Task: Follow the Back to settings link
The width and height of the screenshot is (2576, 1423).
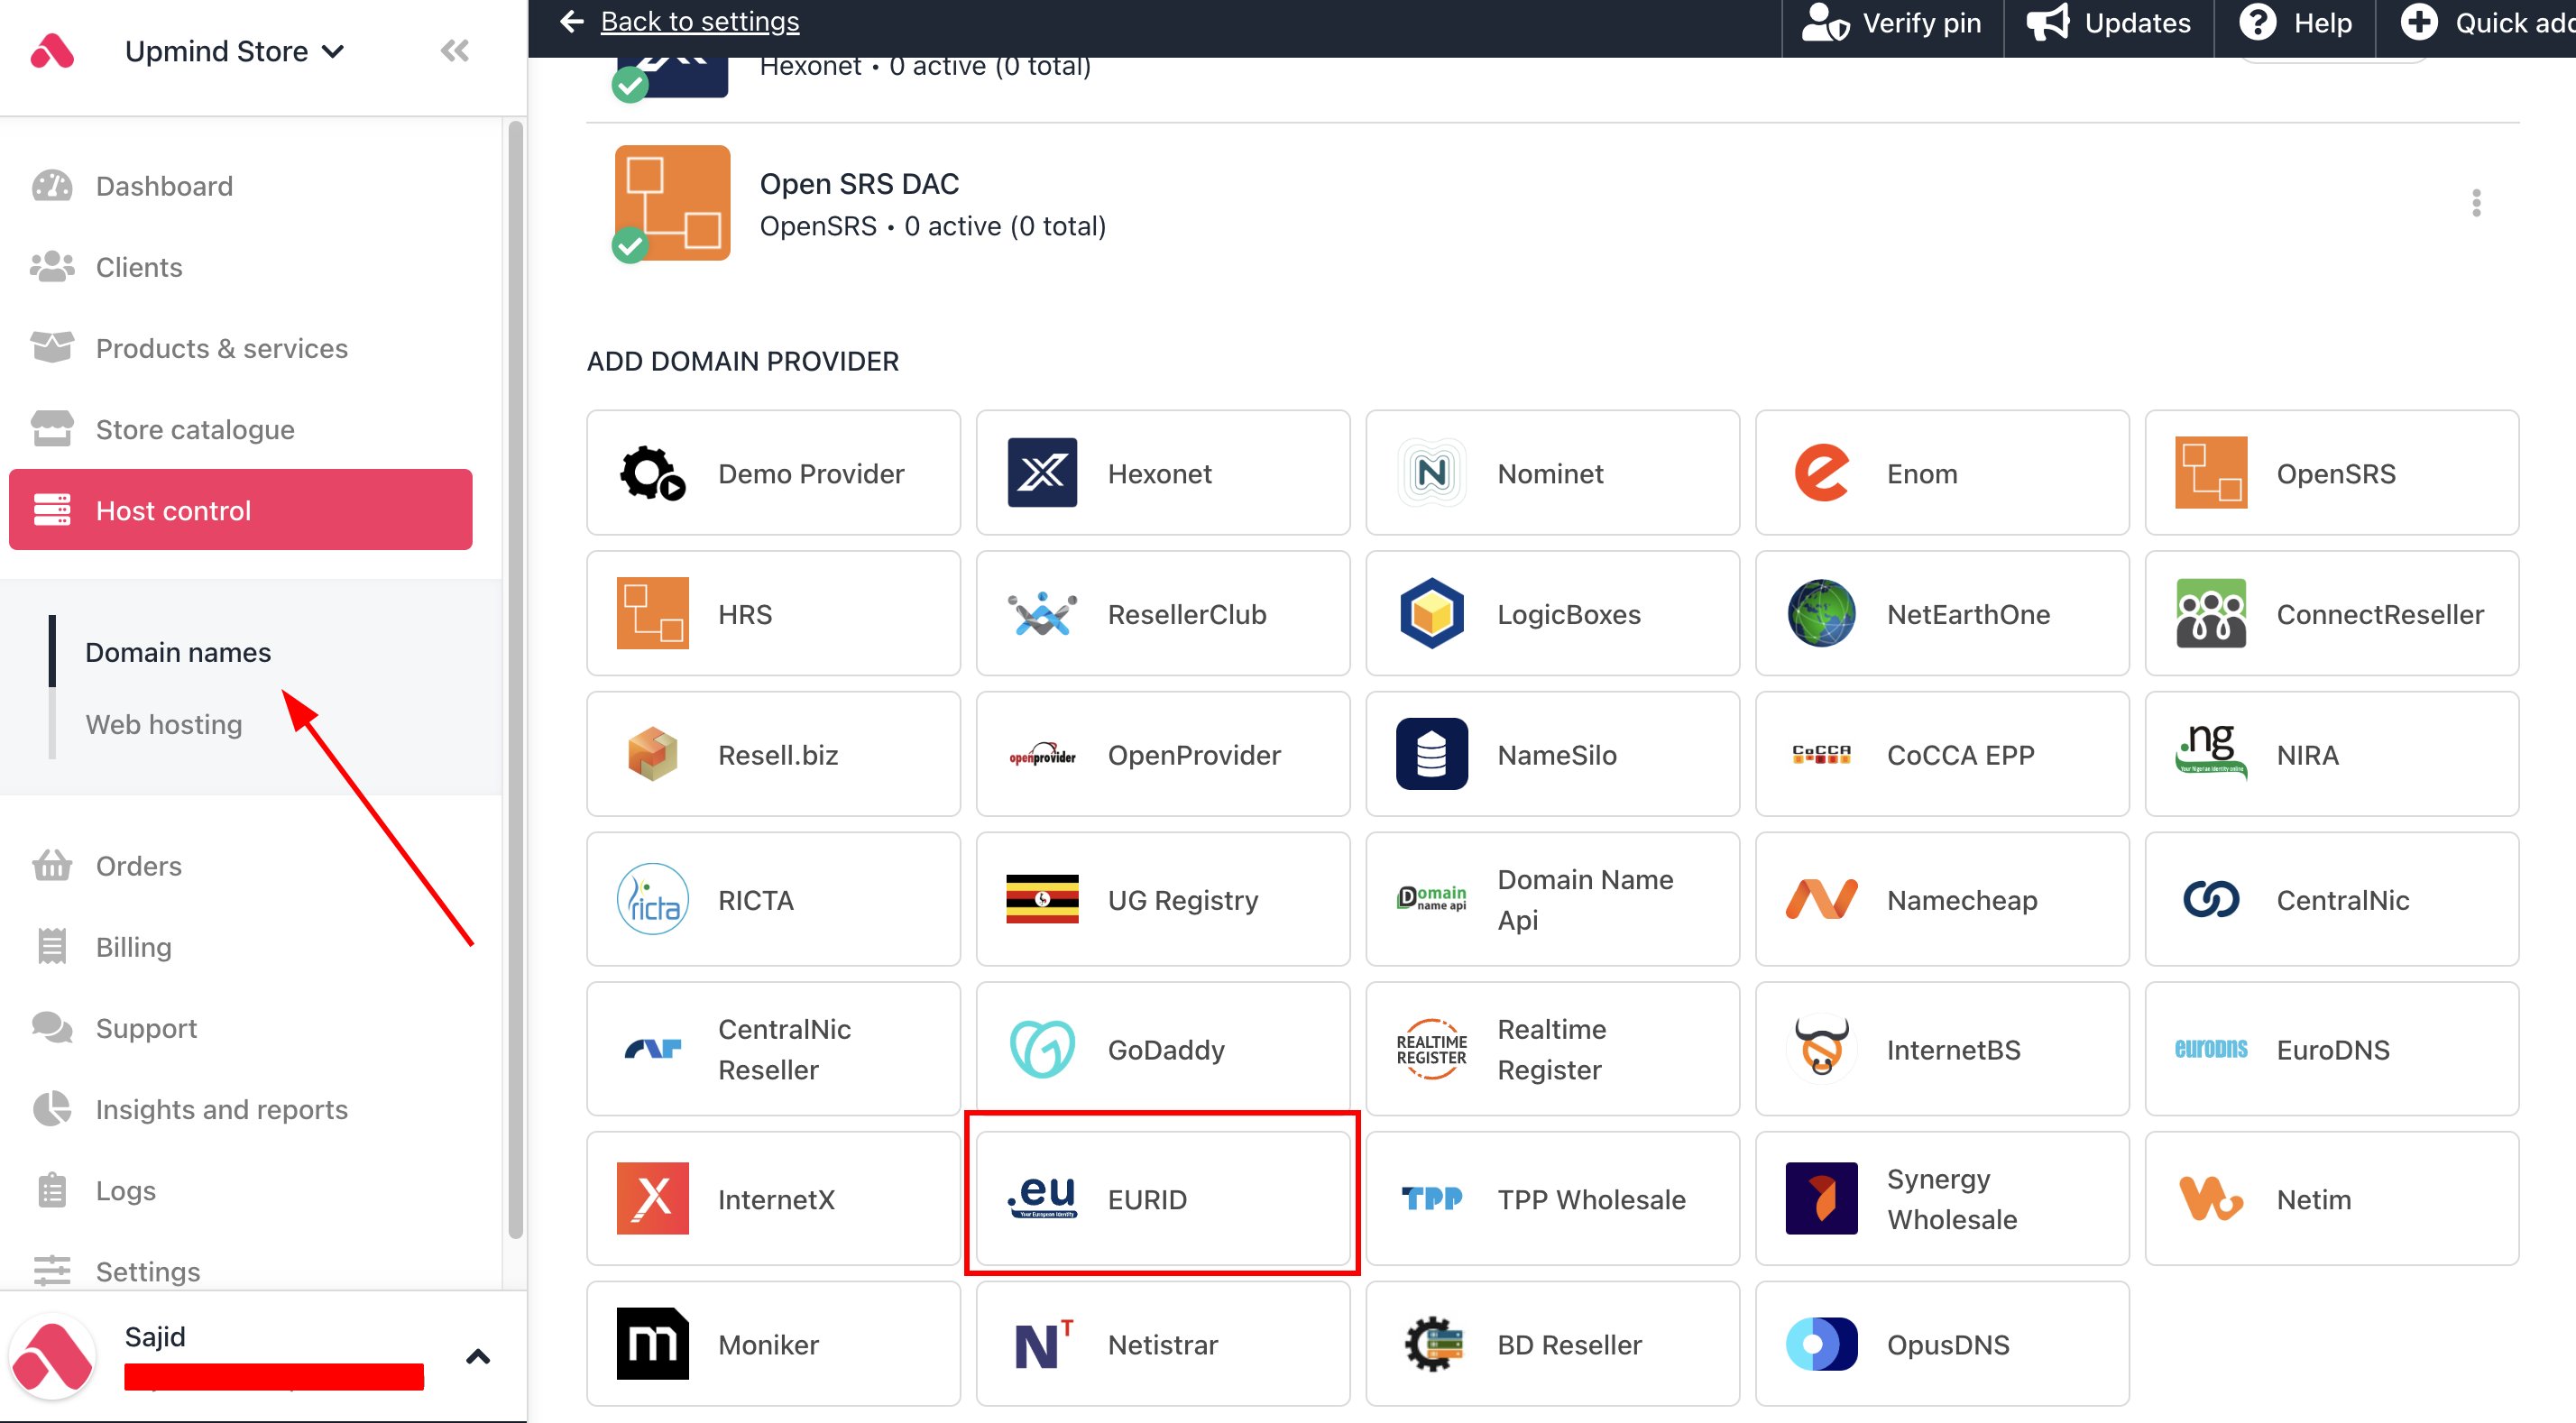Action: tap(700, 22)
